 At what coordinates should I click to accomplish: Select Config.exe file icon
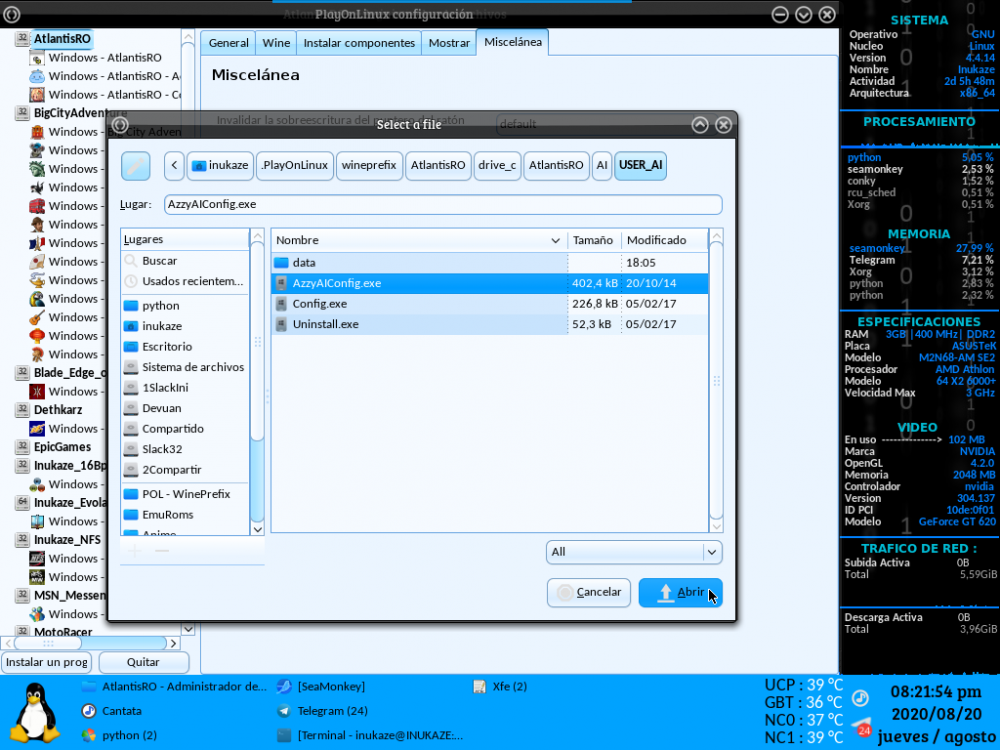click(281, 304)
